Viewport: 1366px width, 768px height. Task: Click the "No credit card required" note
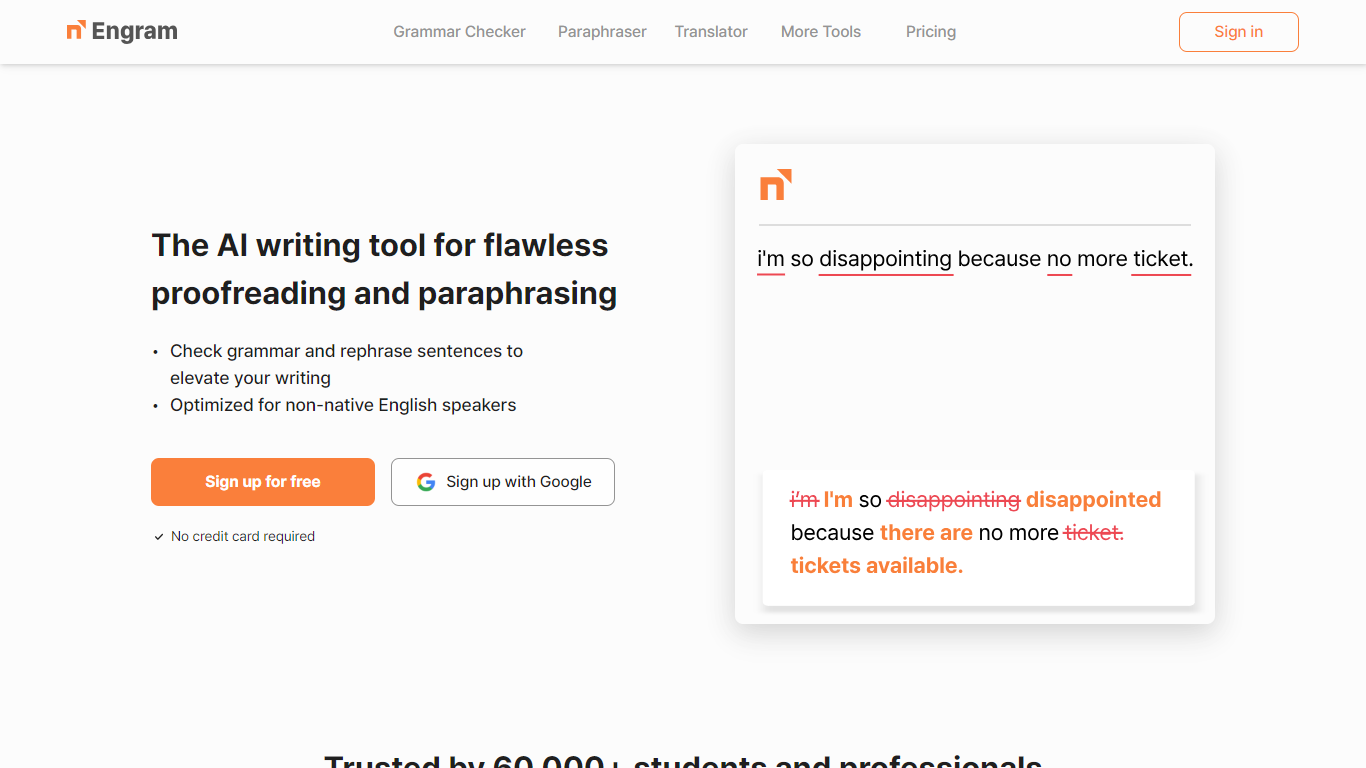[243, 537]
